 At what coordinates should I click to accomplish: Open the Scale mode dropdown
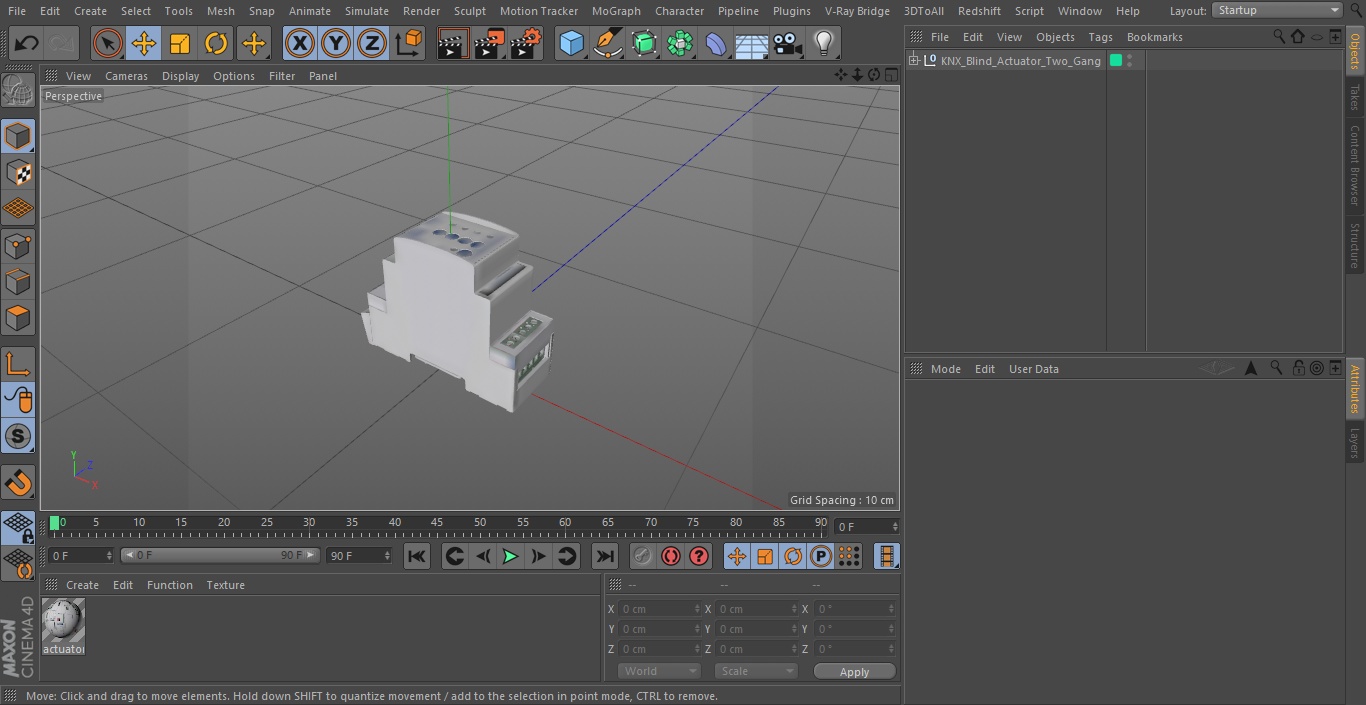[755, 671]
